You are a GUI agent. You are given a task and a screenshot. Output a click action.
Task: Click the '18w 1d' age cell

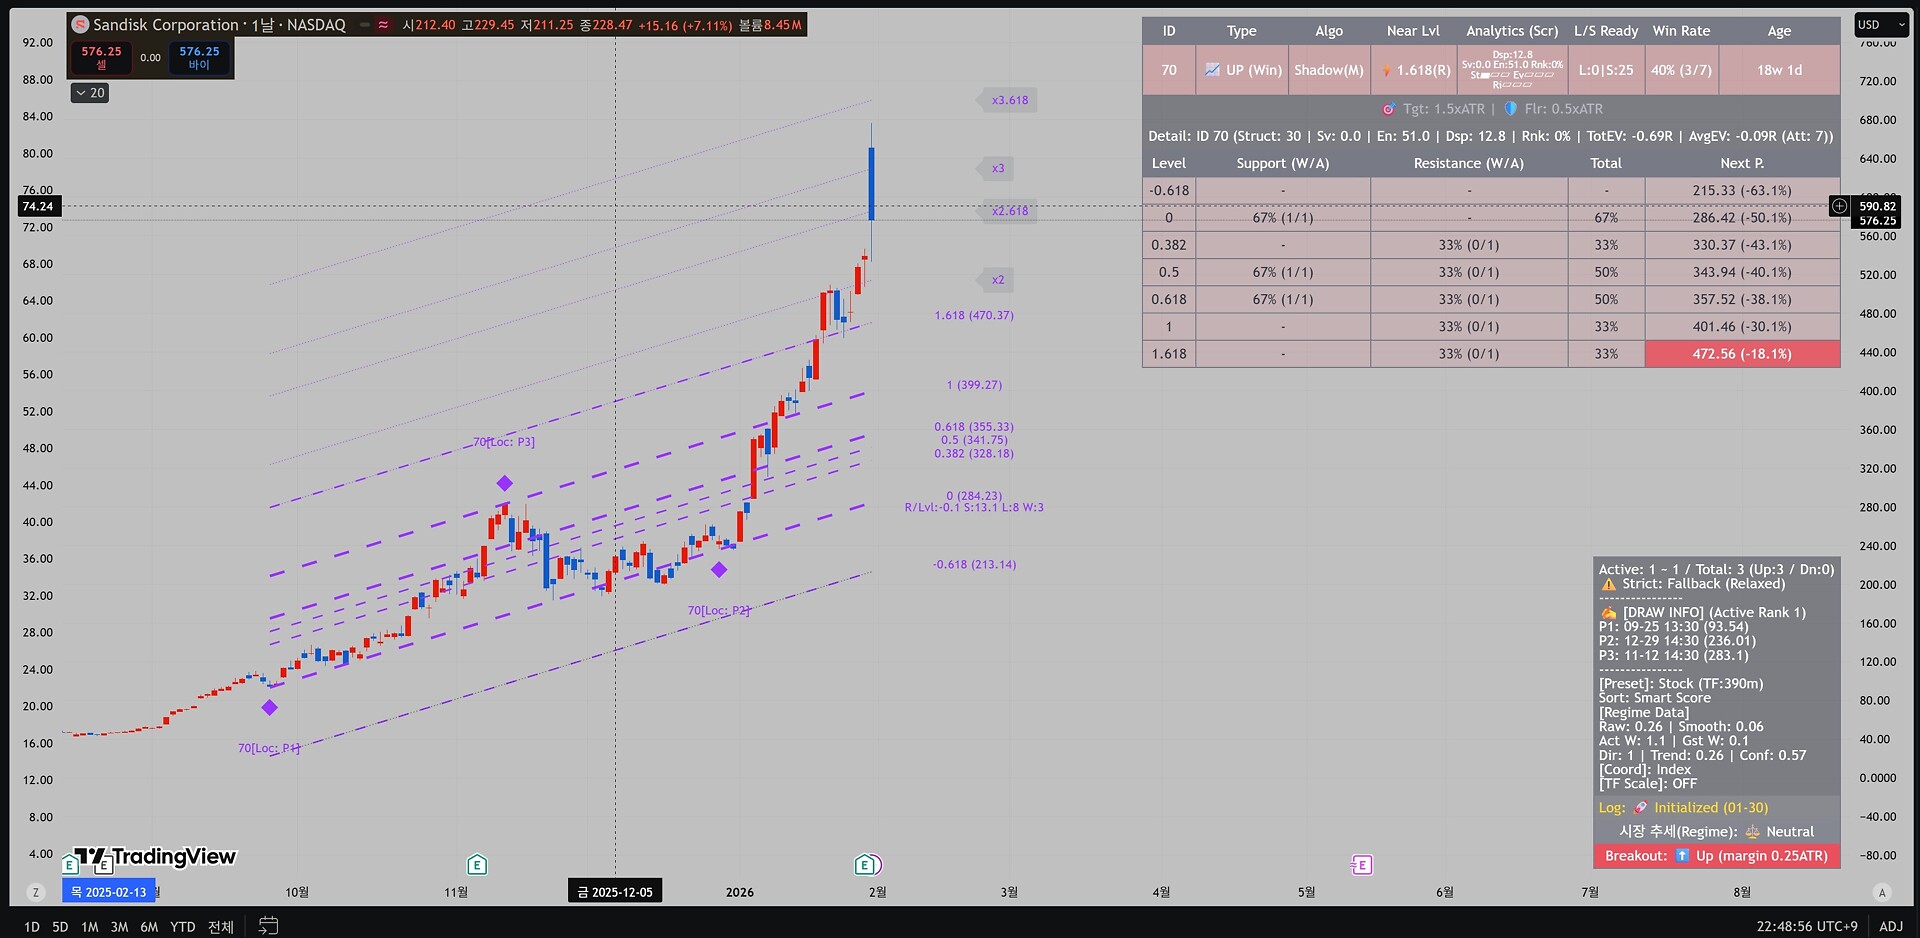coord(1779,70)
